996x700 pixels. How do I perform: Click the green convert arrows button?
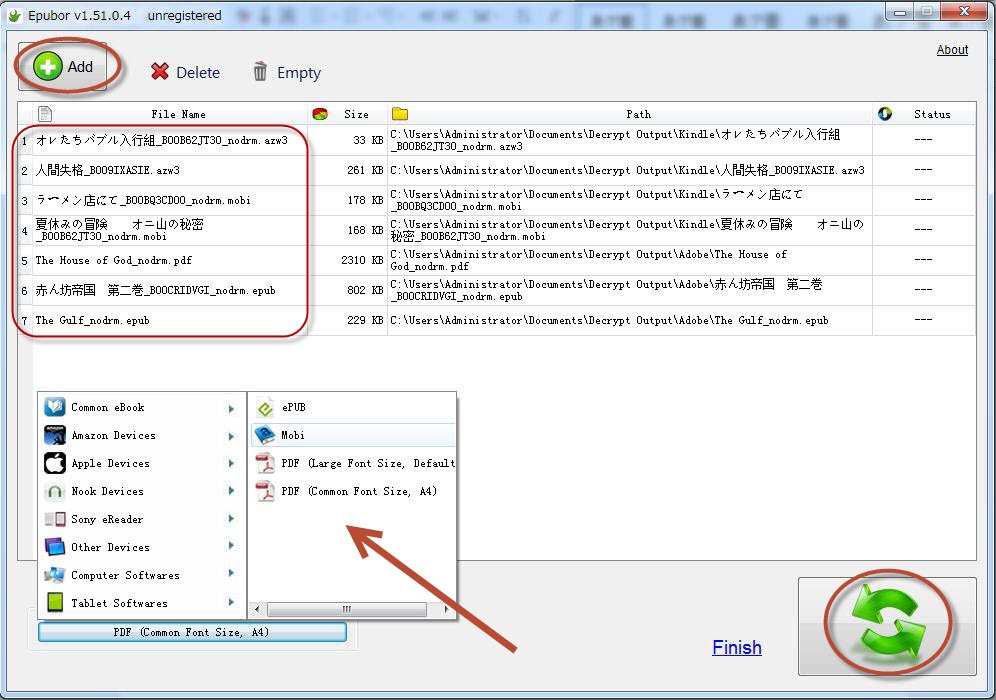pyautogui.click(x=887, y=625)
